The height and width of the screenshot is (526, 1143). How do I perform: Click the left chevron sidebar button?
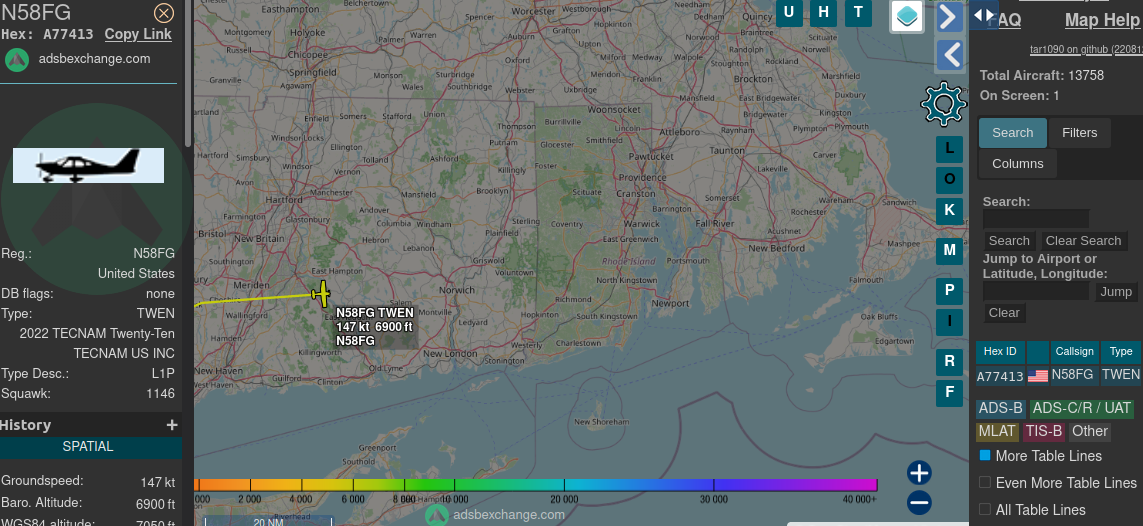(949, 55)
